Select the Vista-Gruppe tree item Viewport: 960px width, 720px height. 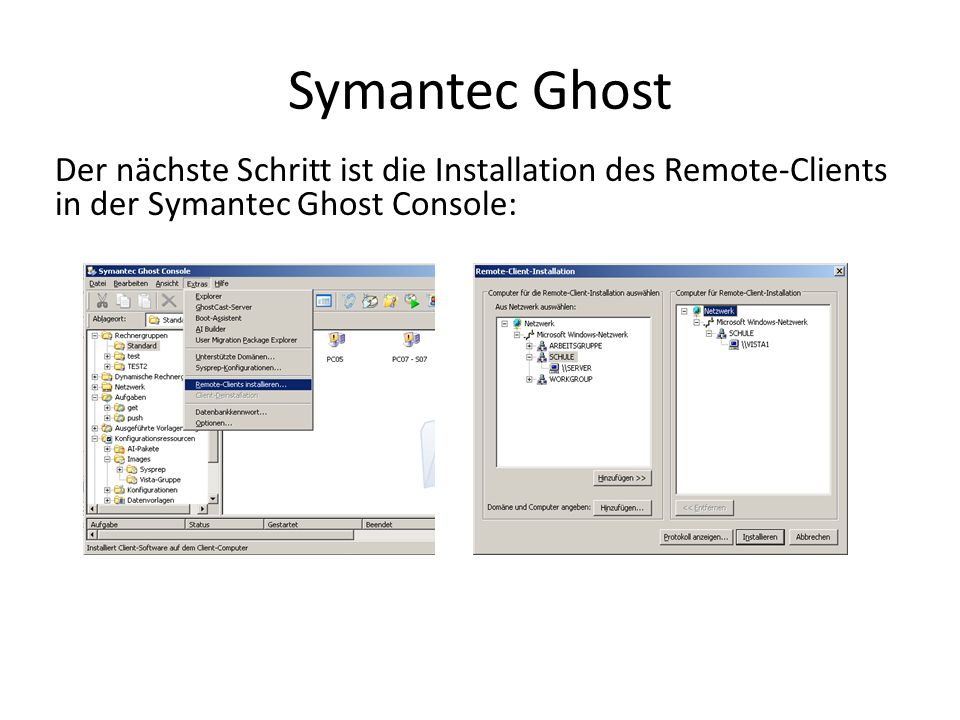pos(160,480)
